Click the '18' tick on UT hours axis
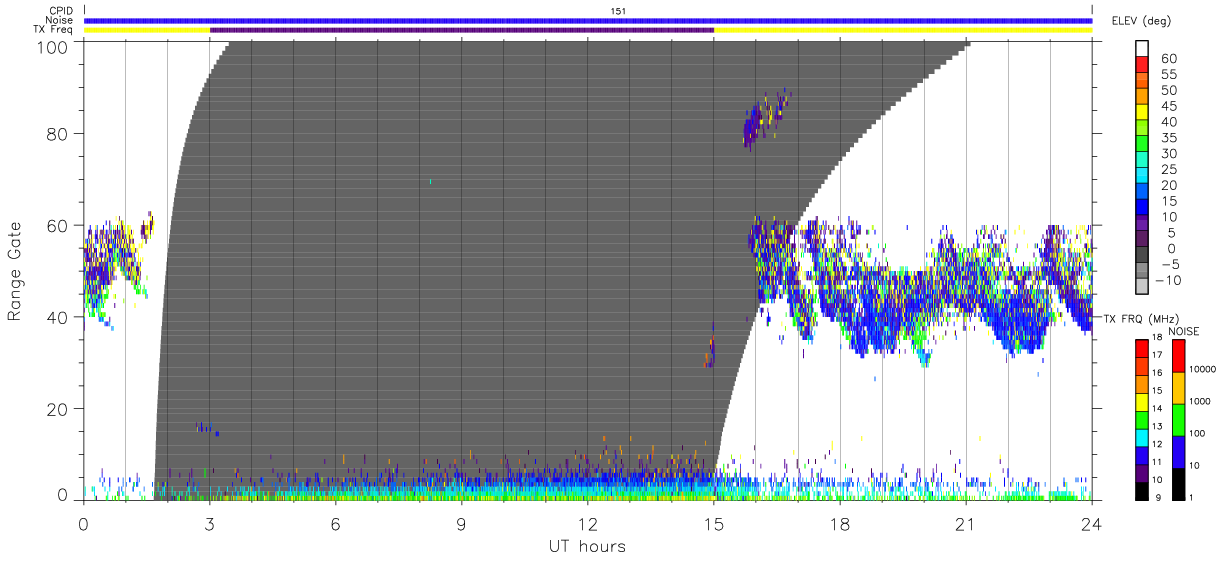Image resolution: width=1228 pixels, height=567 pixels. pyautogui.click(x=840, y=523)
